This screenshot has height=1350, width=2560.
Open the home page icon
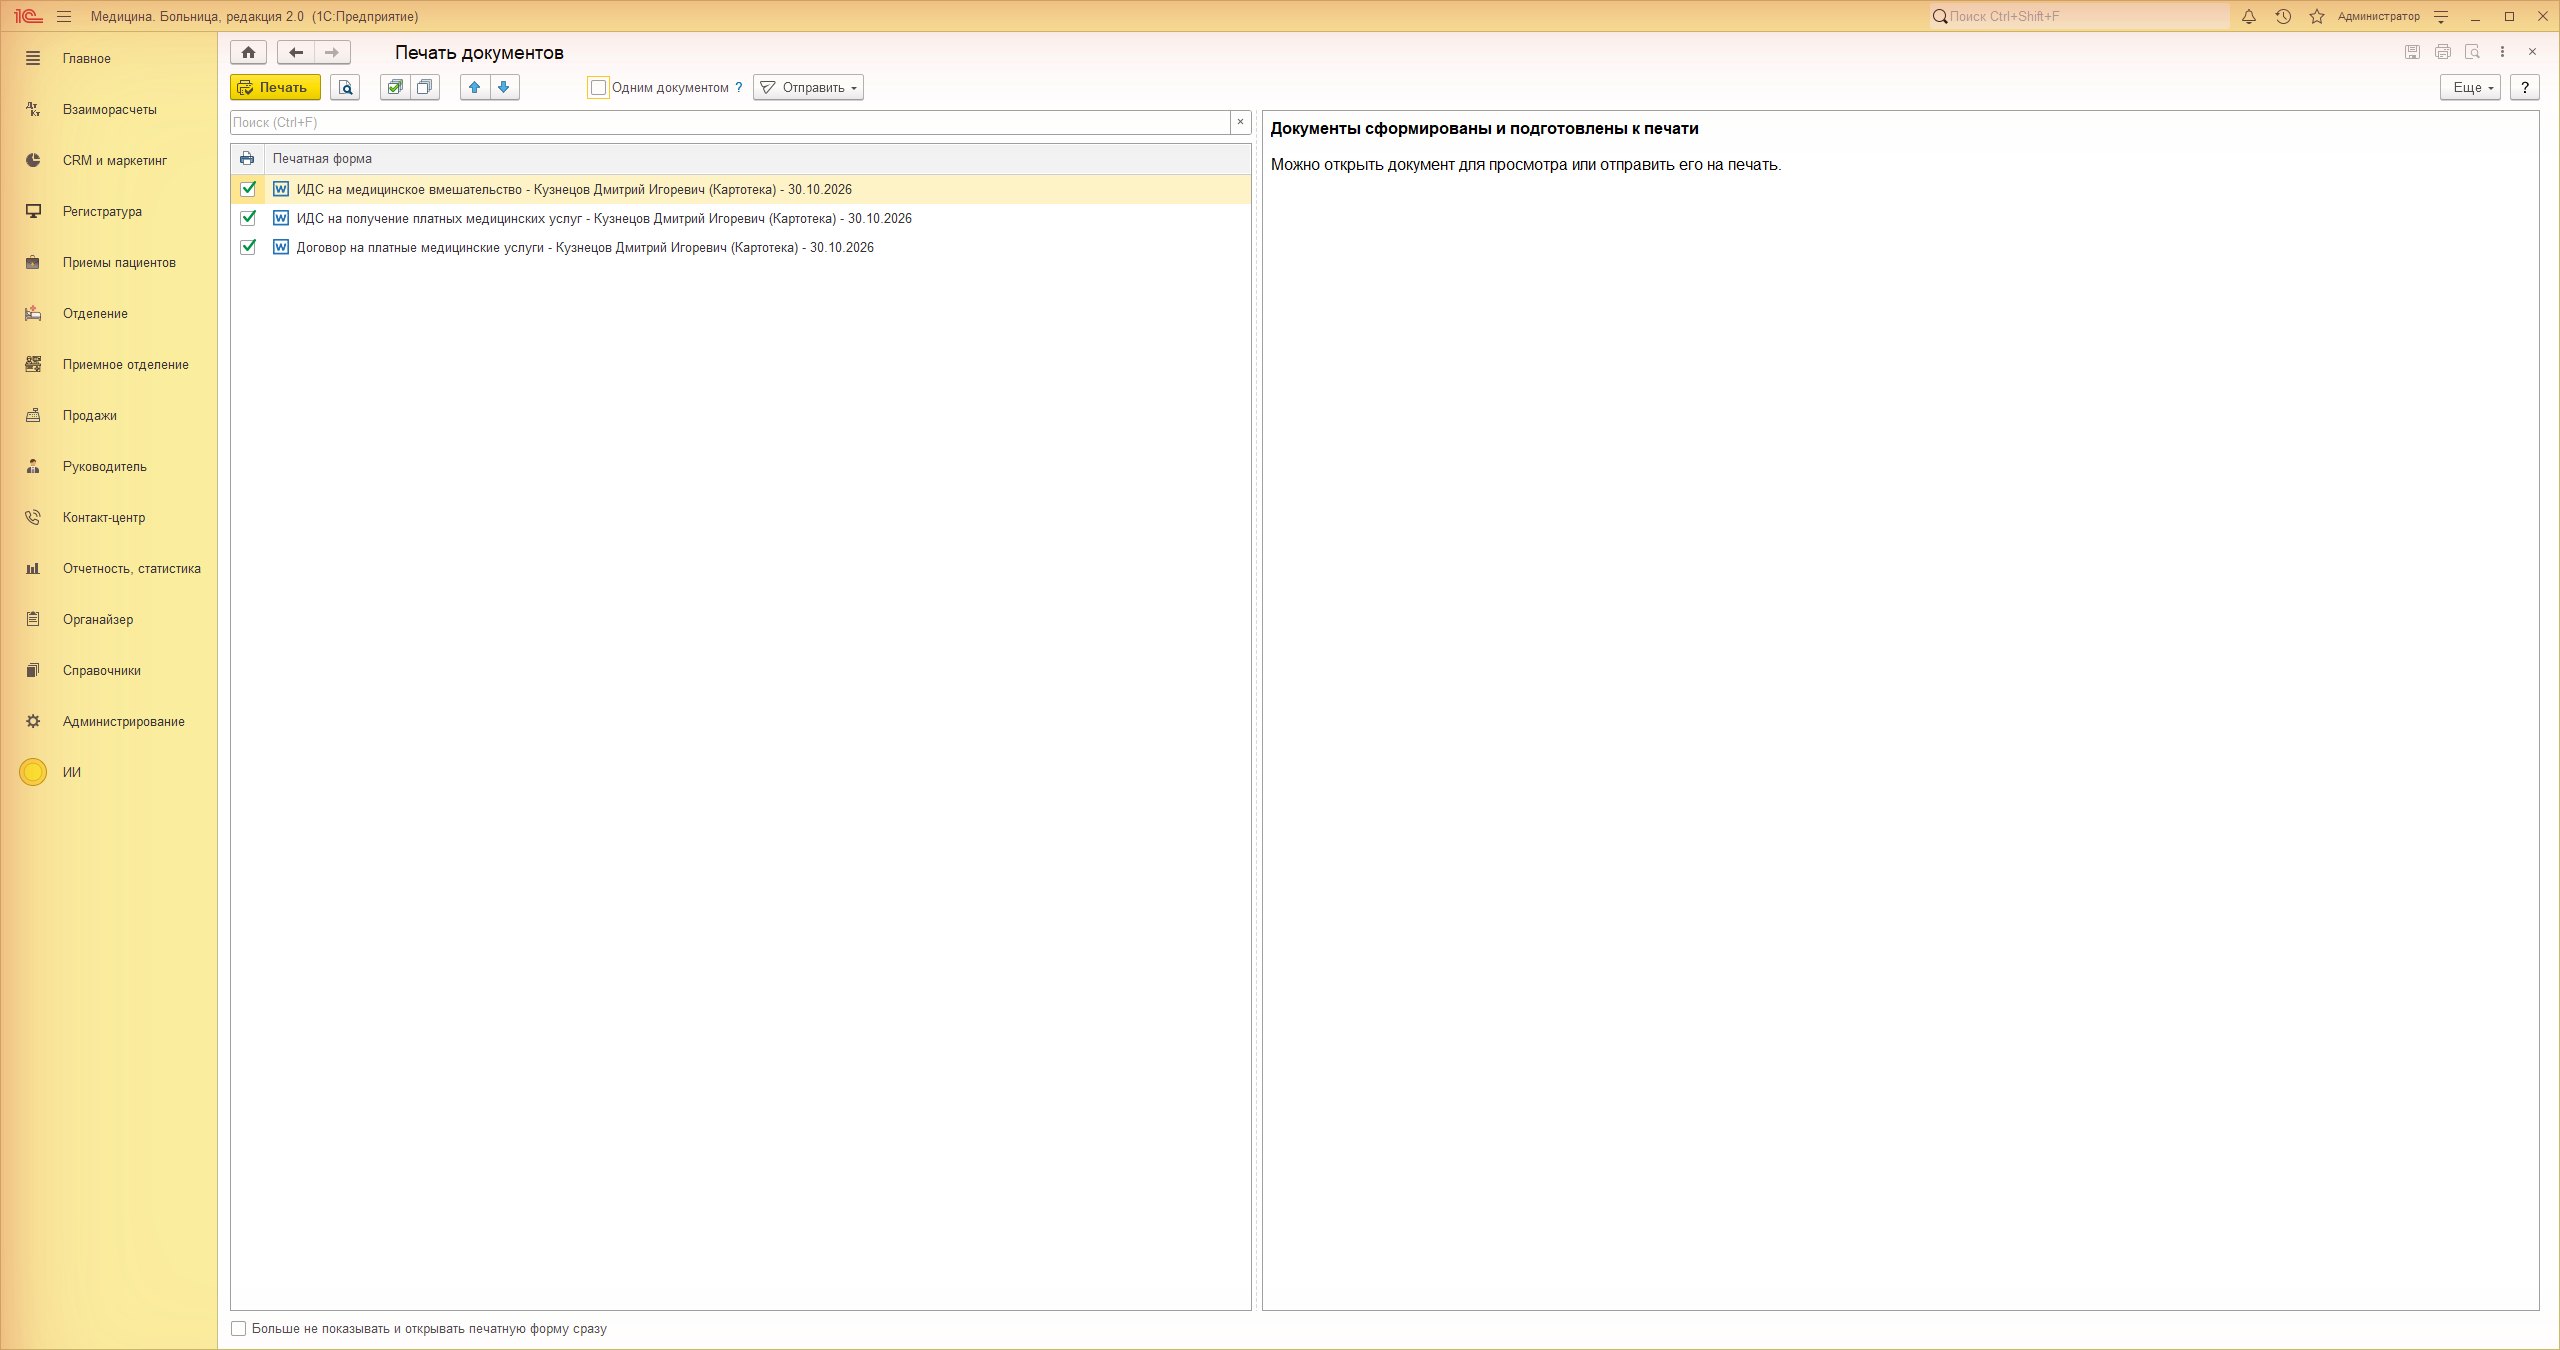click(x=248, y=52)
